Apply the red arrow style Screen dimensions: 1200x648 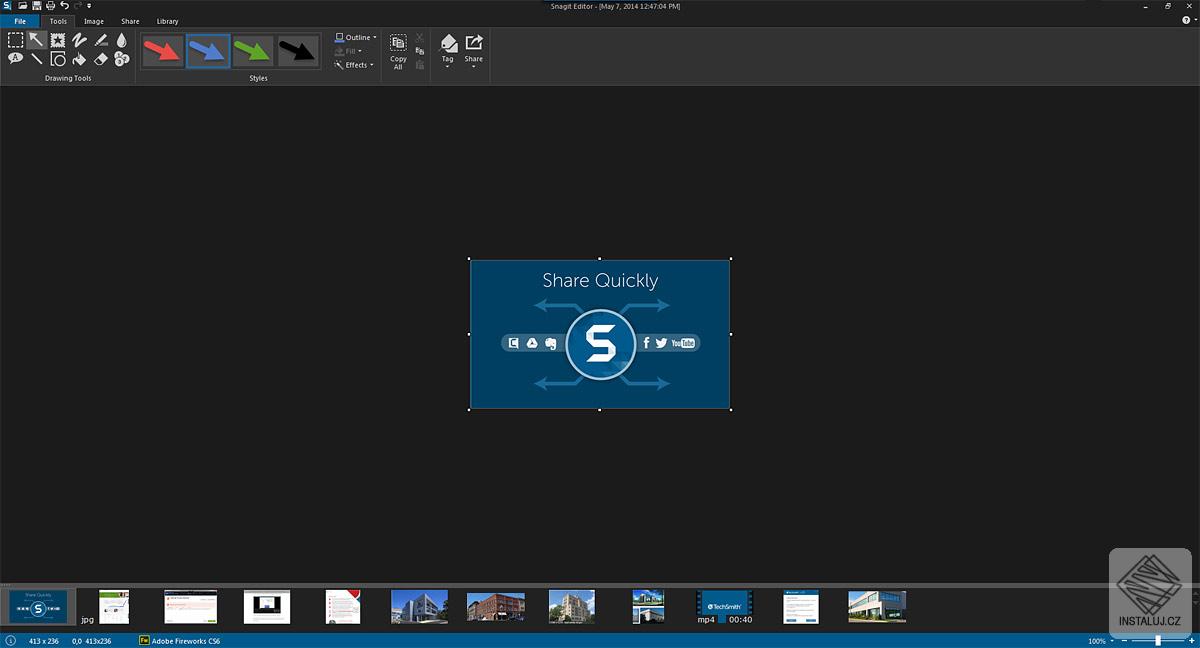[x=162, y=51]
